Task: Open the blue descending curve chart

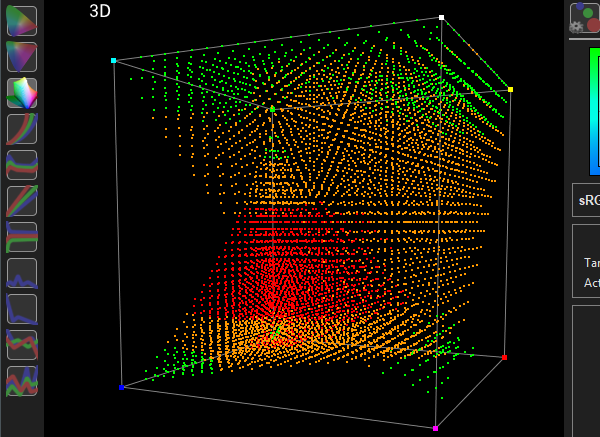Action: point(22,309)
